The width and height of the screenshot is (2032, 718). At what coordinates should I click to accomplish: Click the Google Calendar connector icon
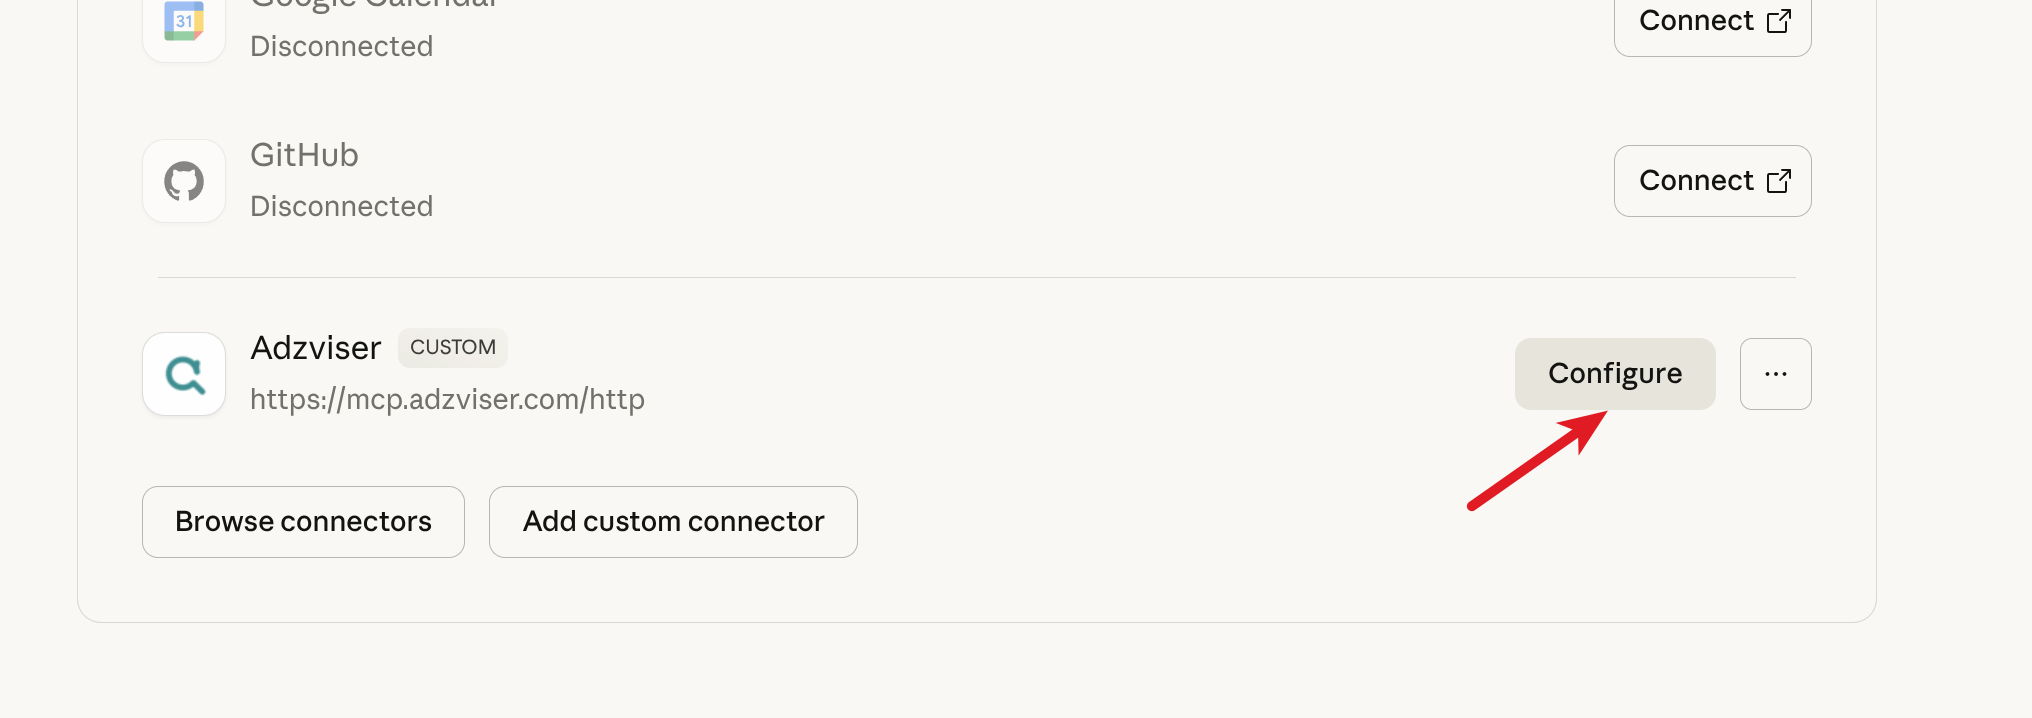pos(183,20)
